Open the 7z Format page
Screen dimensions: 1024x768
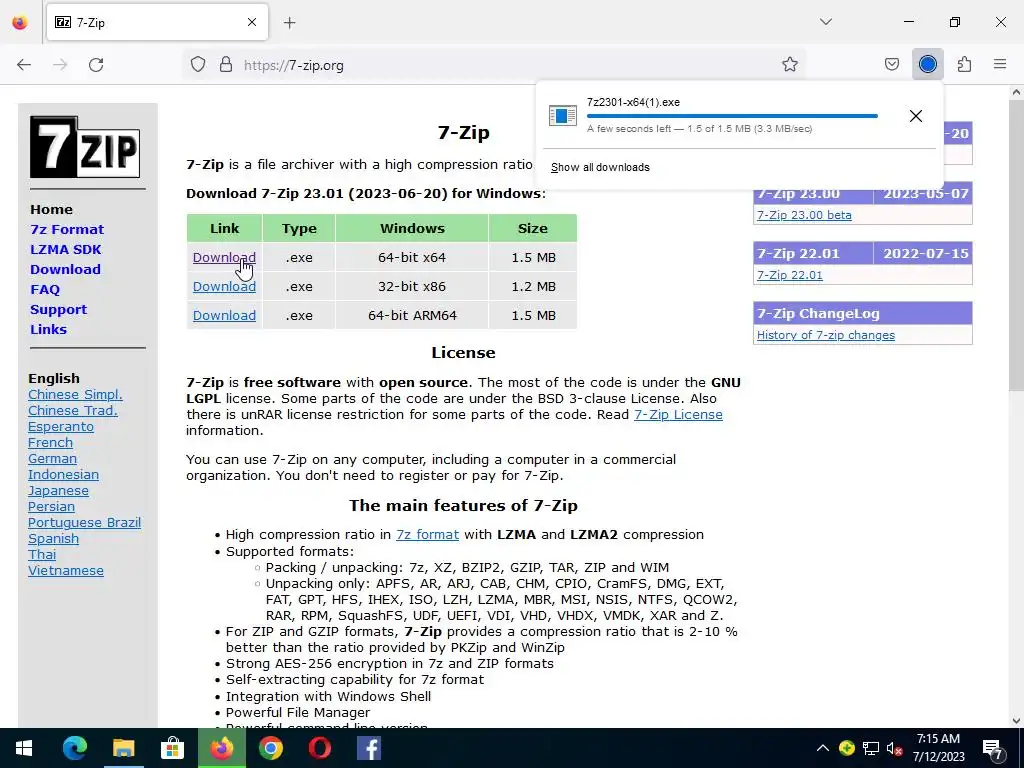pos(67,230)
